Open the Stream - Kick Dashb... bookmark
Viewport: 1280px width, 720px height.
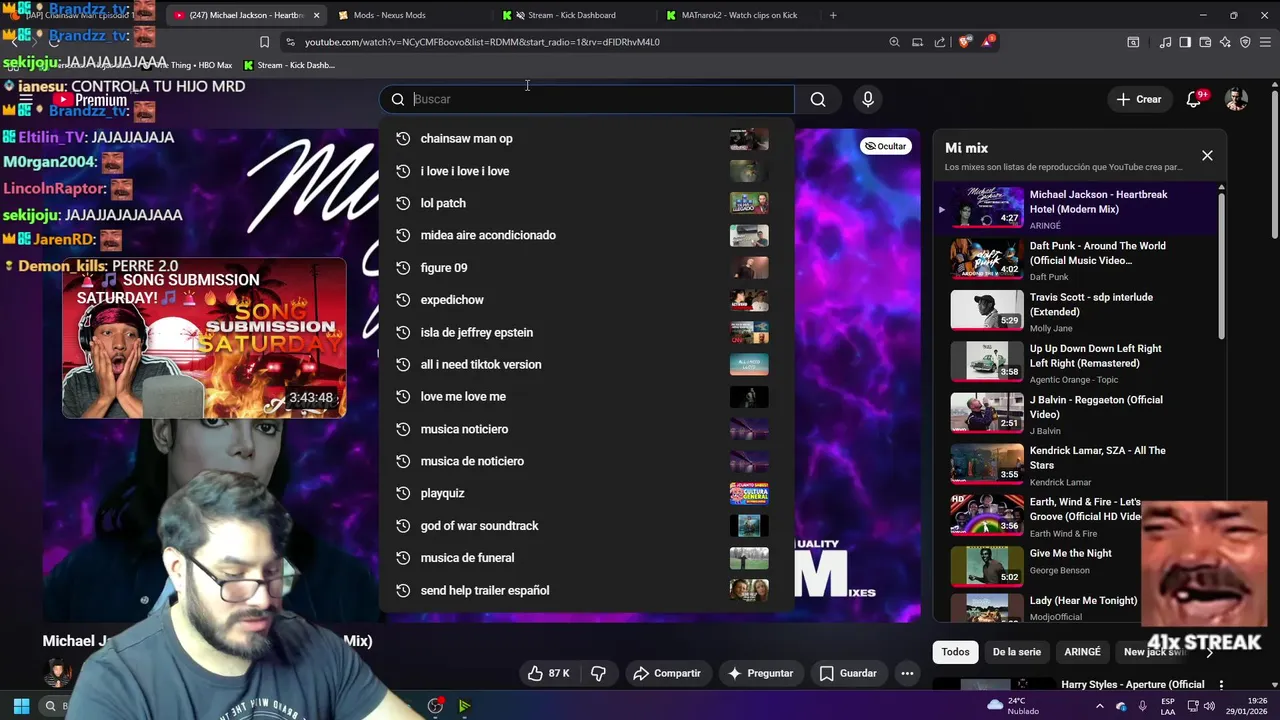289,65
